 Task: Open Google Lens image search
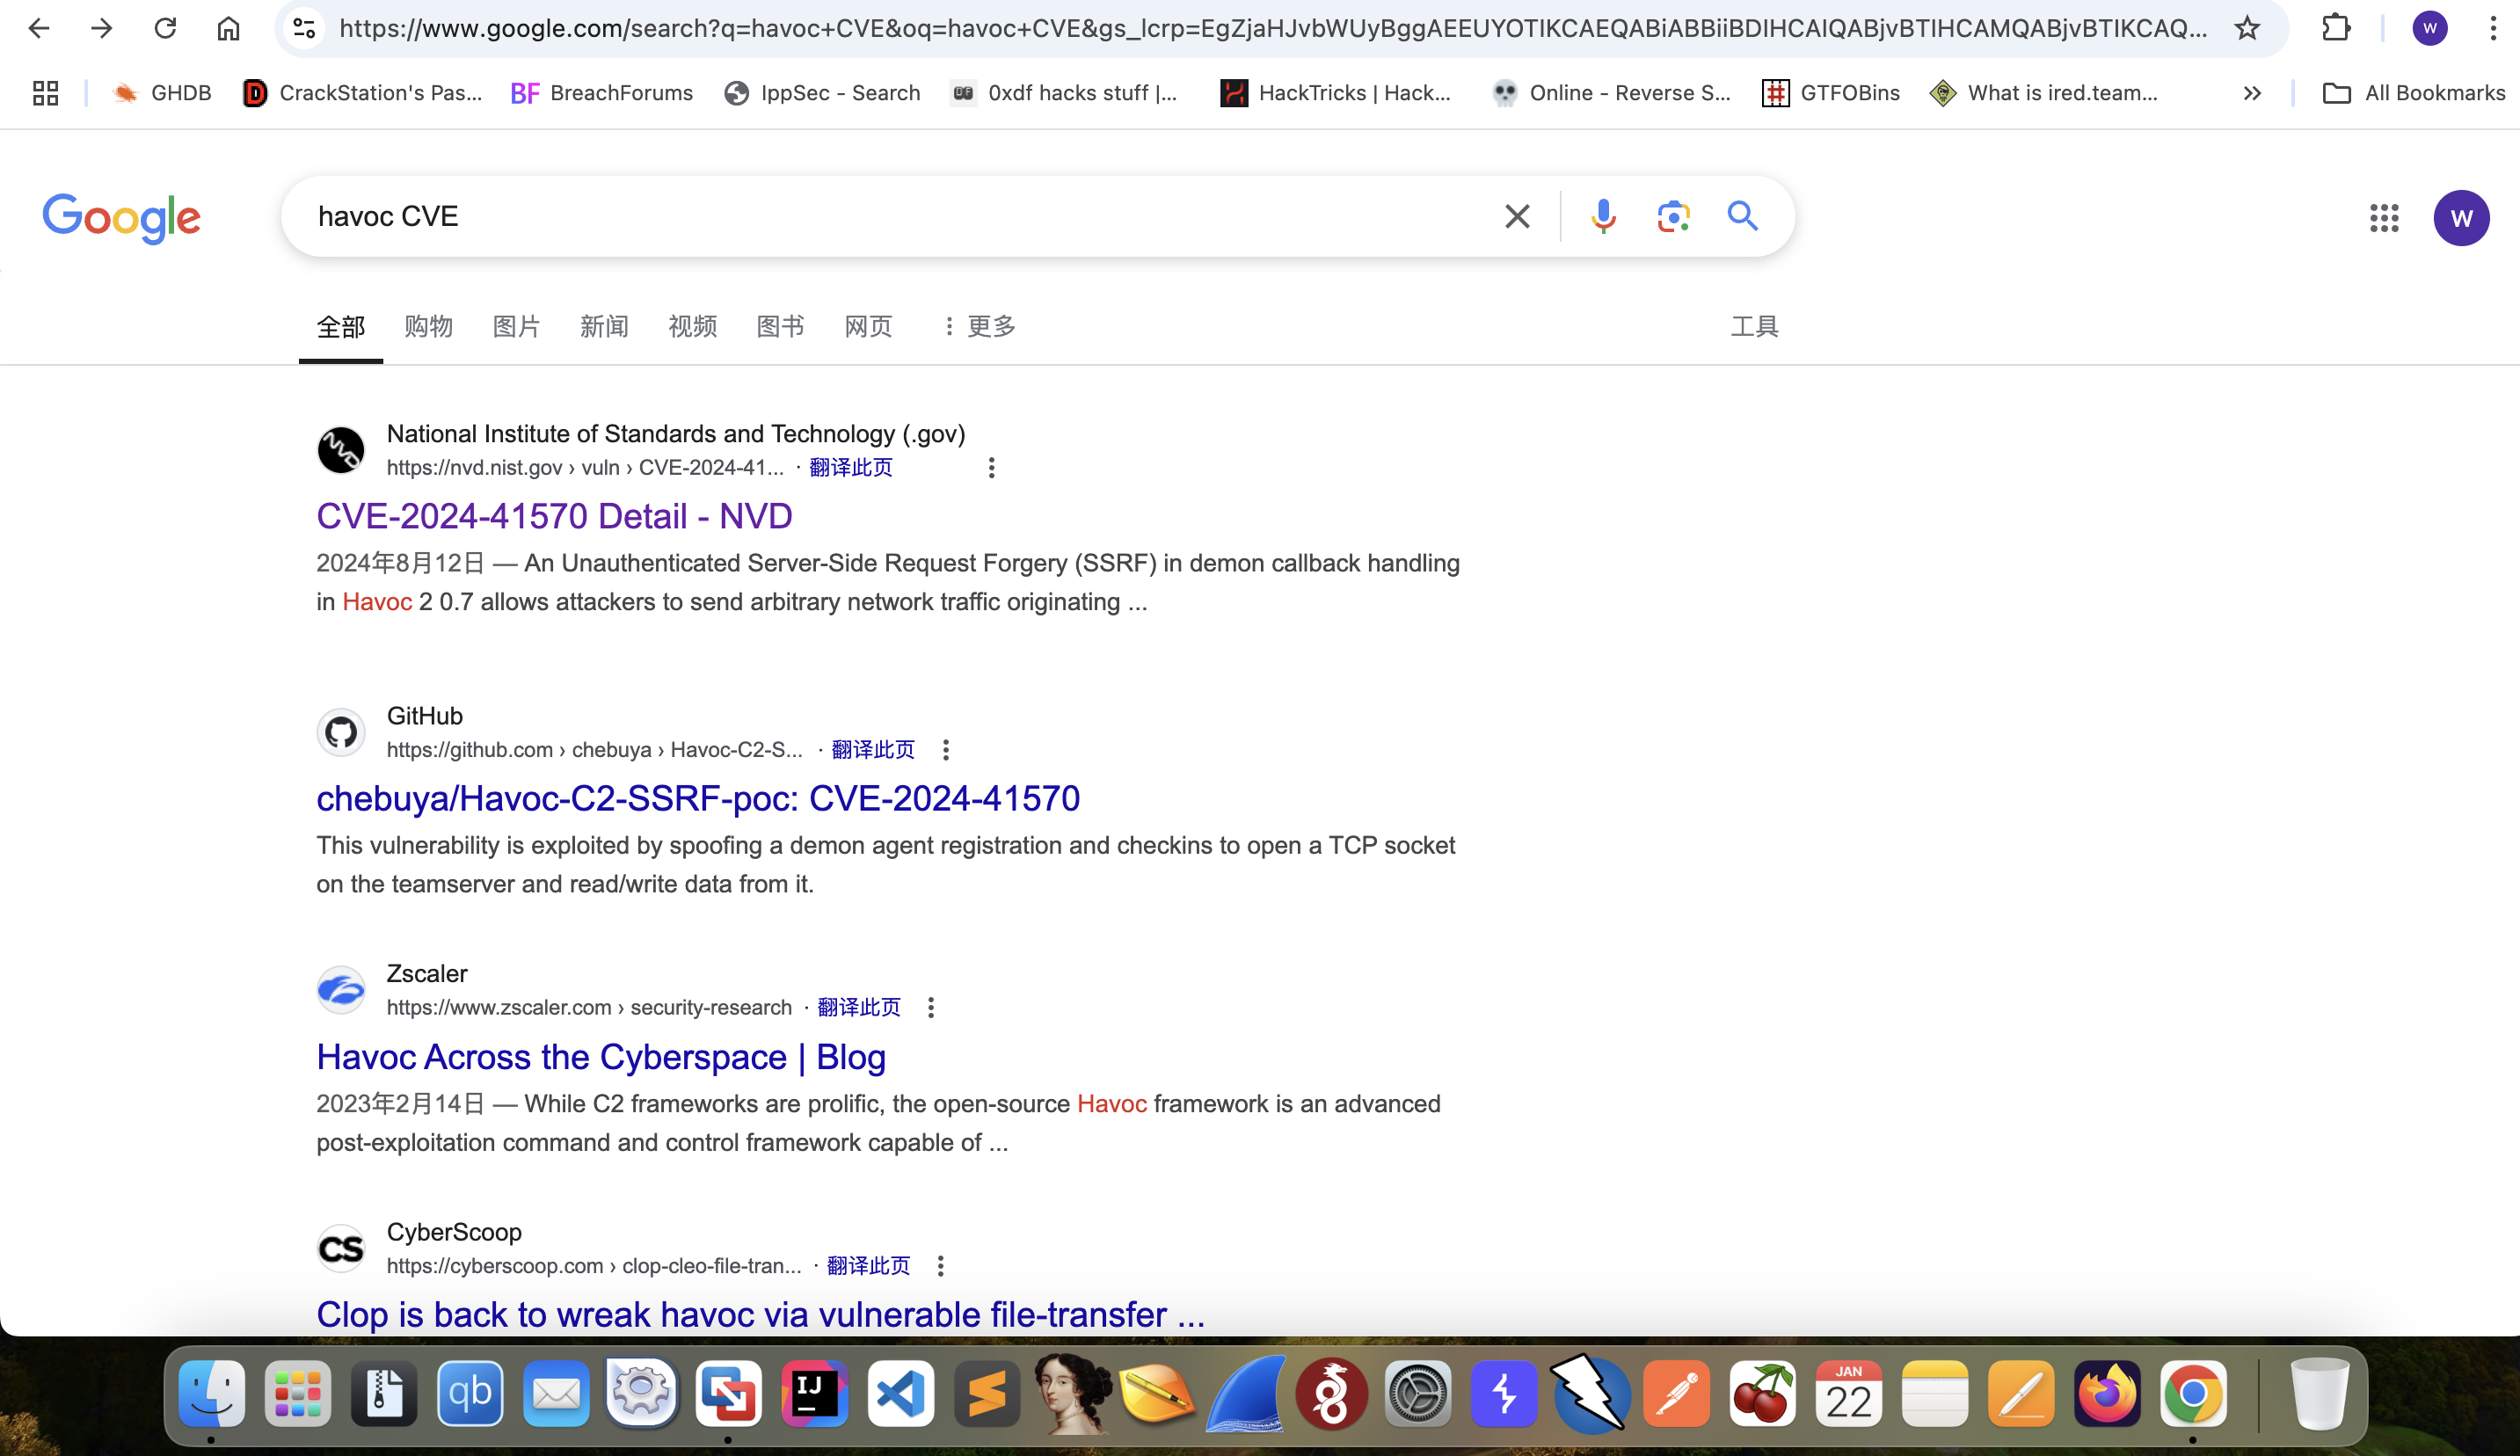[1673, 216]
